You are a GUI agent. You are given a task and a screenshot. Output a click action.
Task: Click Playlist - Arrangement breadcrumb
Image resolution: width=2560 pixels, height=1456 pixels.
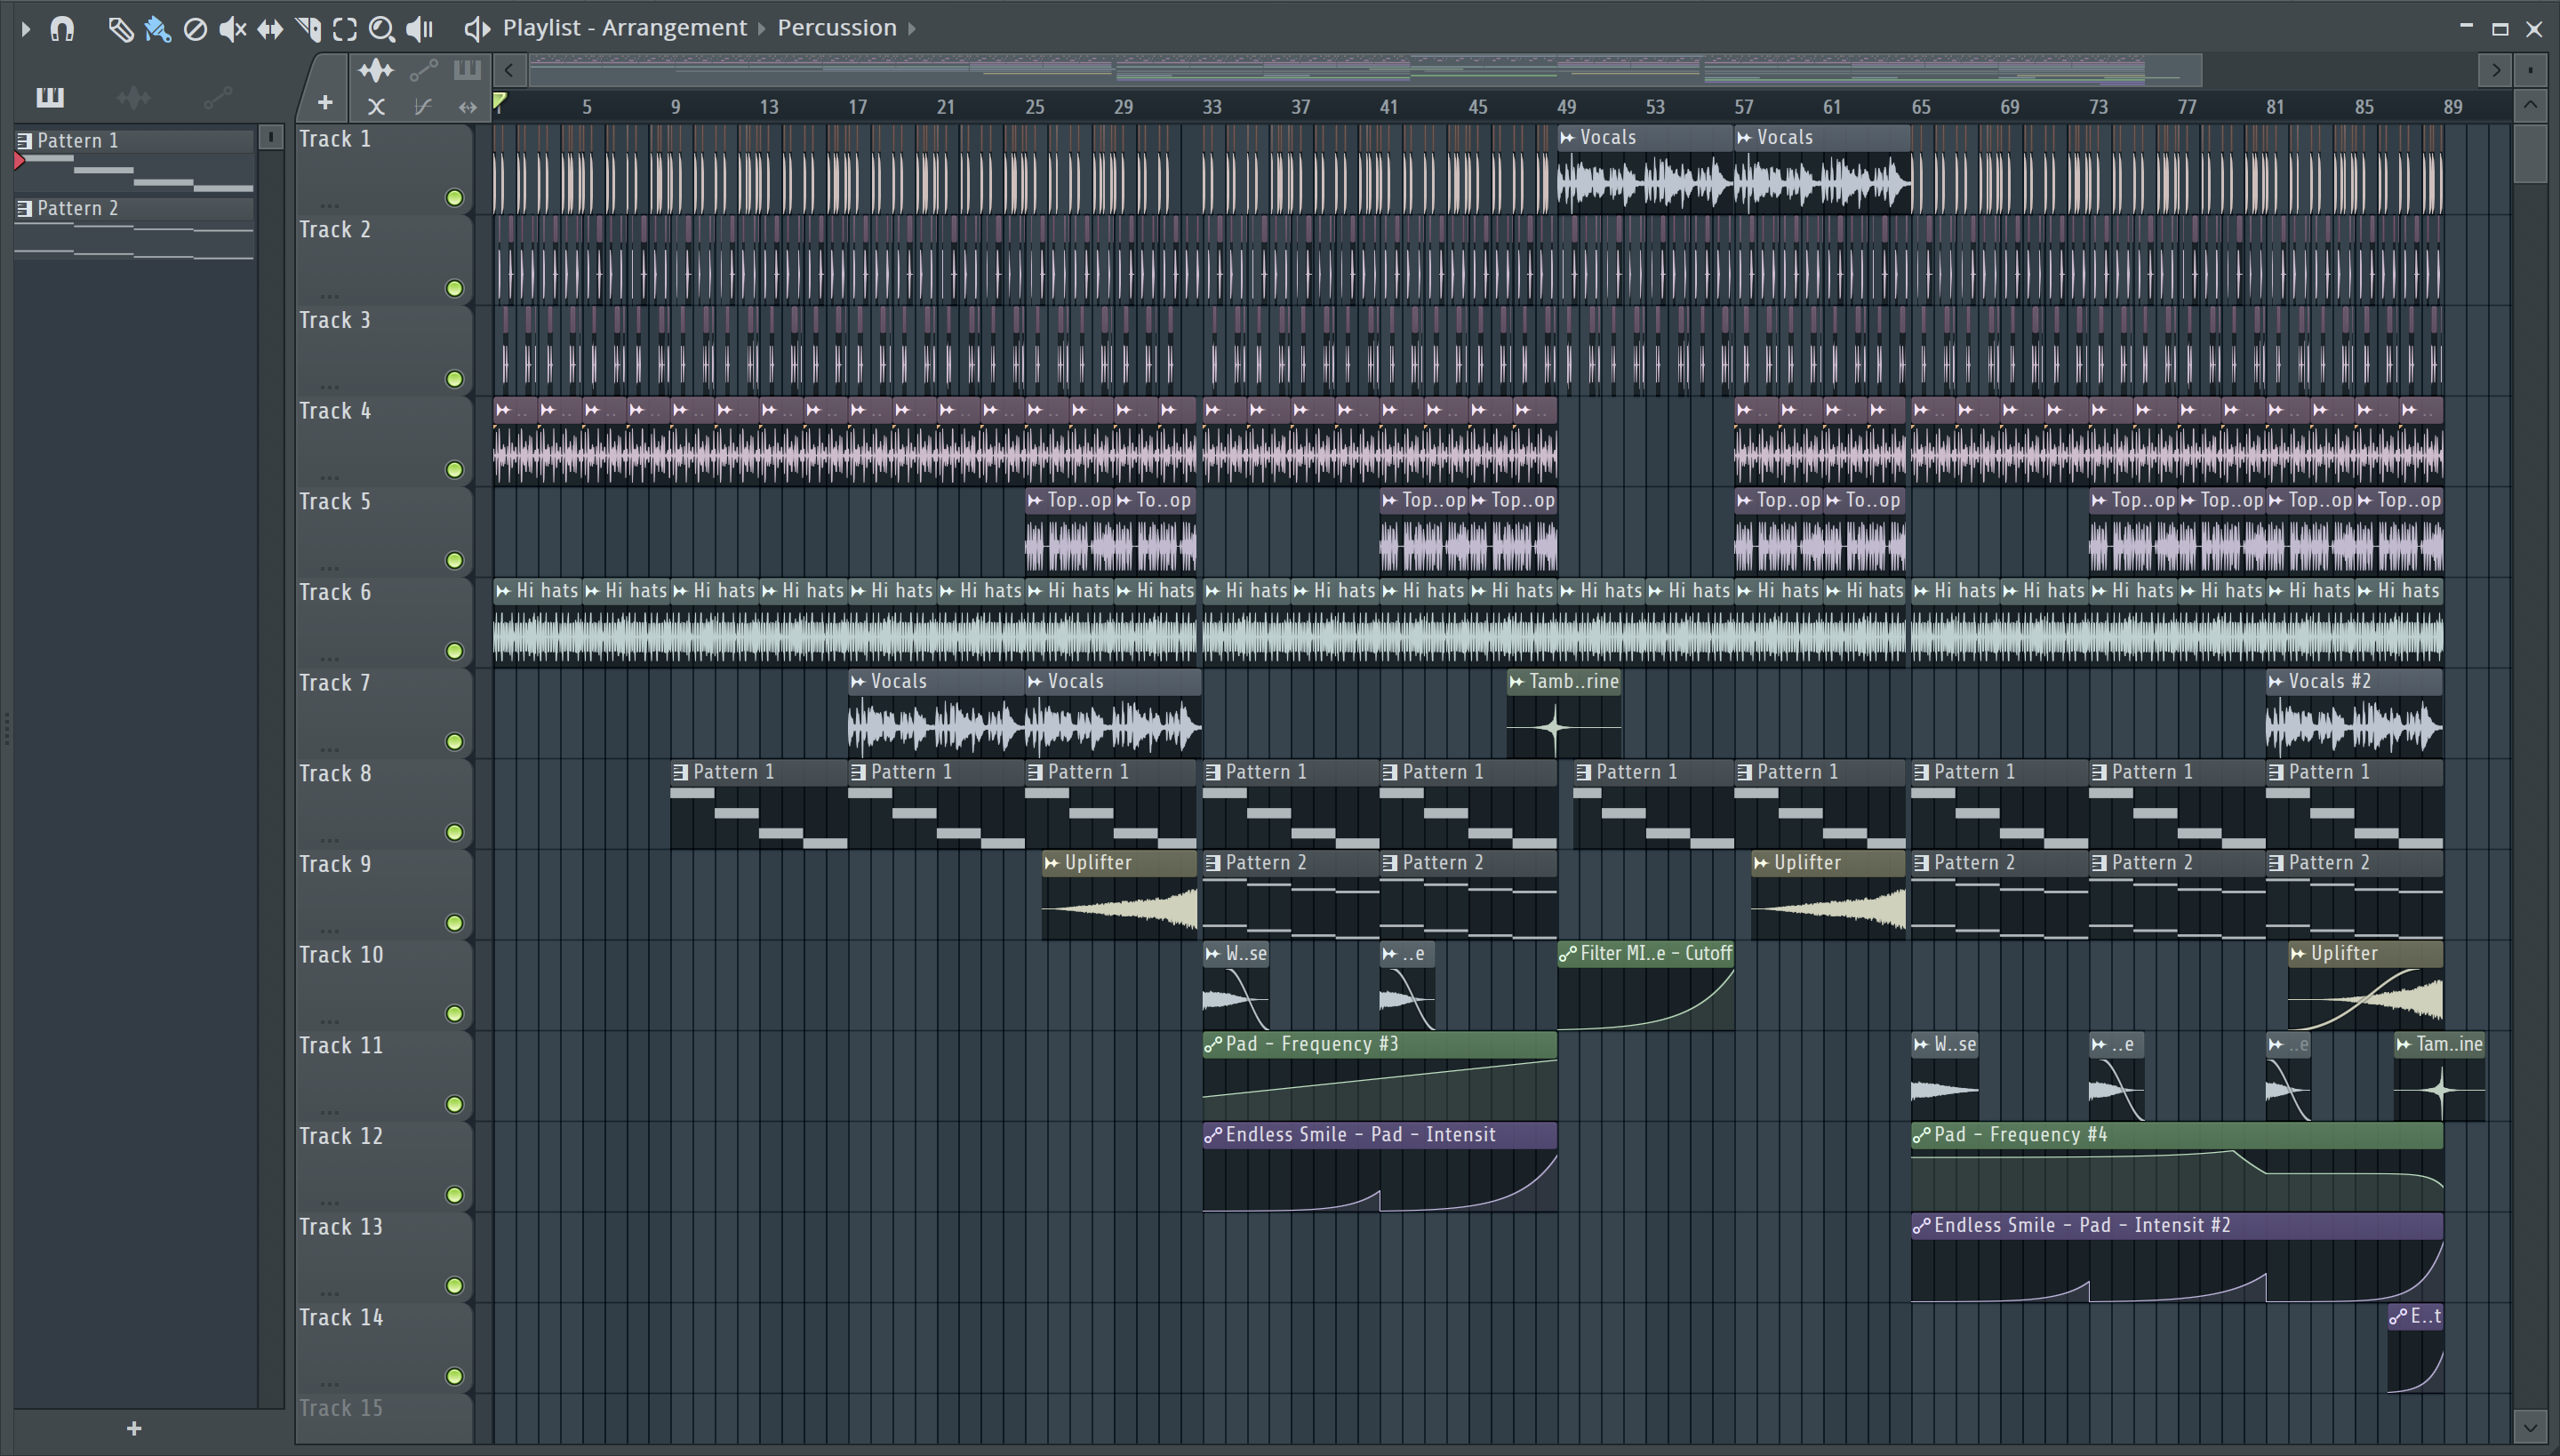point(624,28)
